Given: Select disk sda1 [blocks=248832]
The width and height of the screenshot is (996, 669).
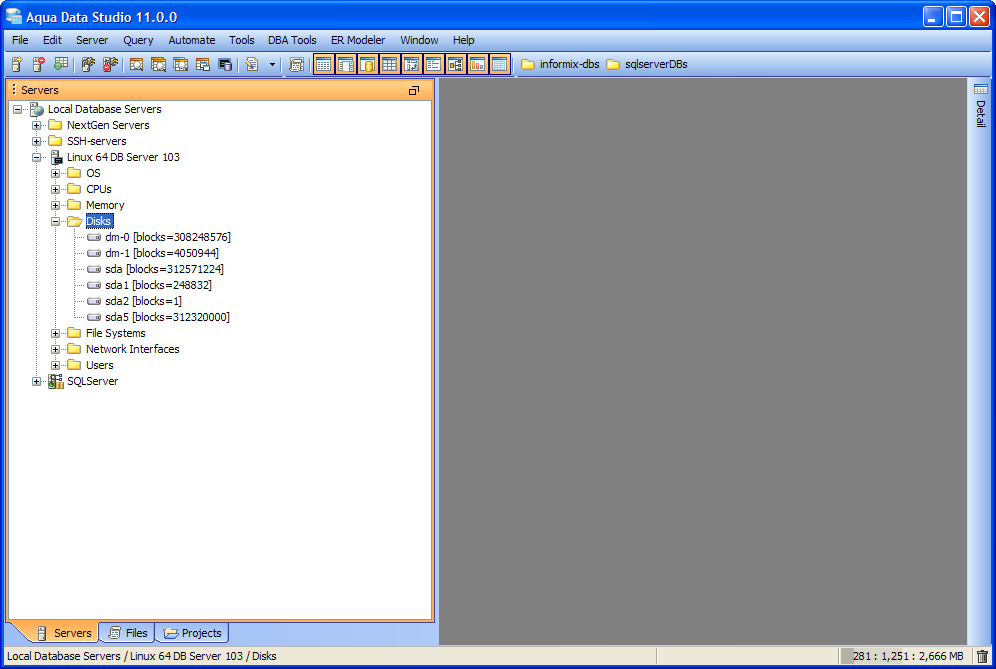Looking at the screenshot, I should pos(158,285).
